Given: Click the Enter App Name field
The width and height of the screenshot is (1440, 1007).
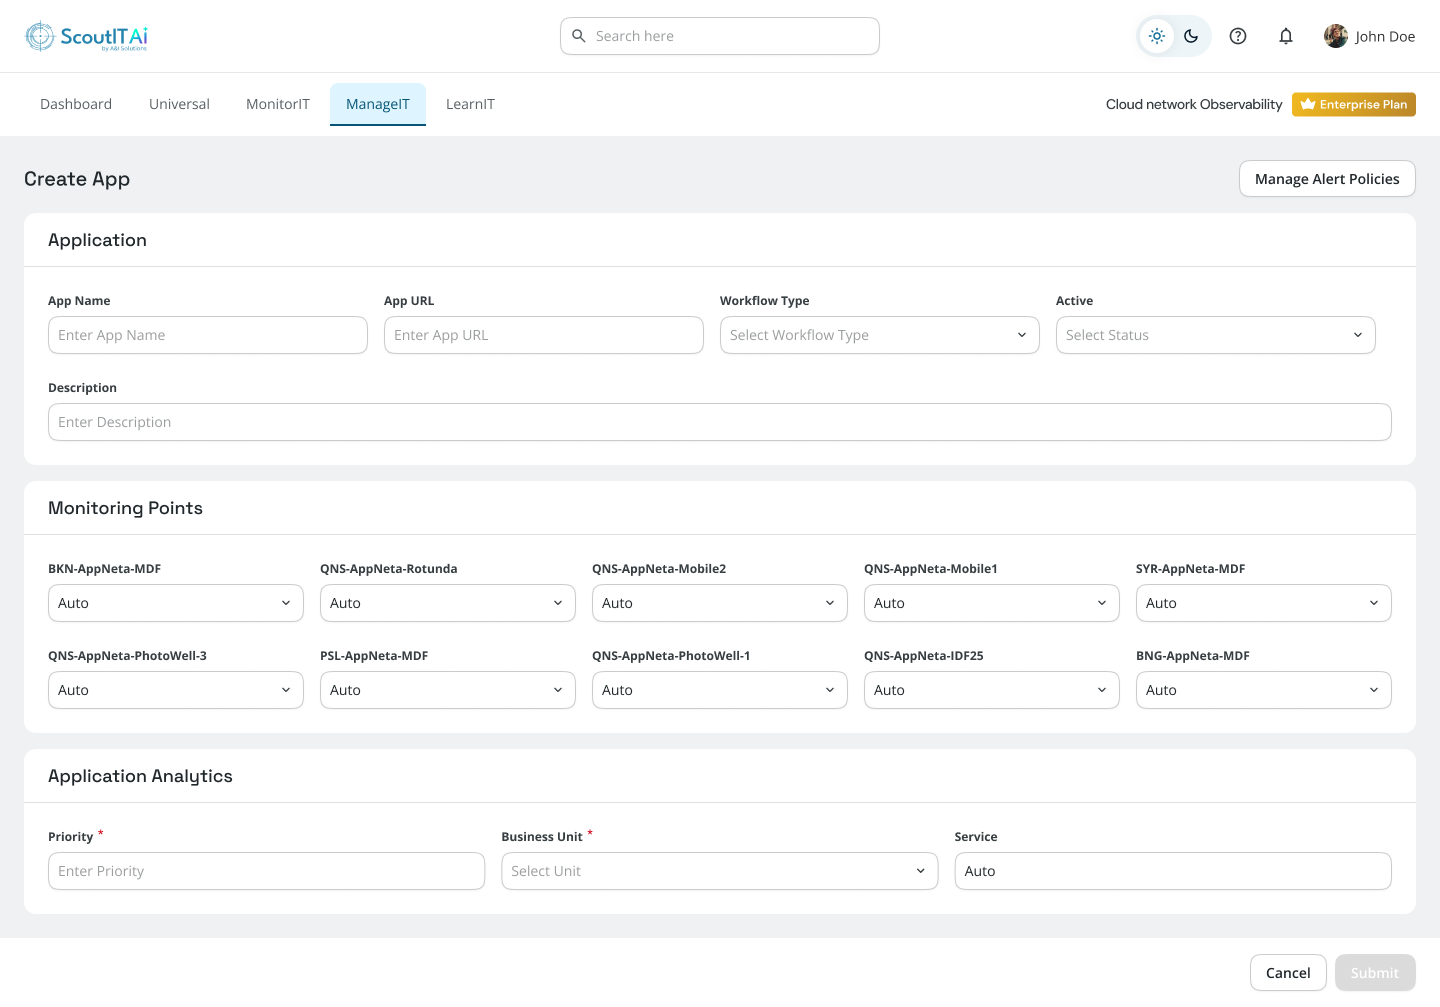Looking at the screenshot, I should (x=207, y=335).
